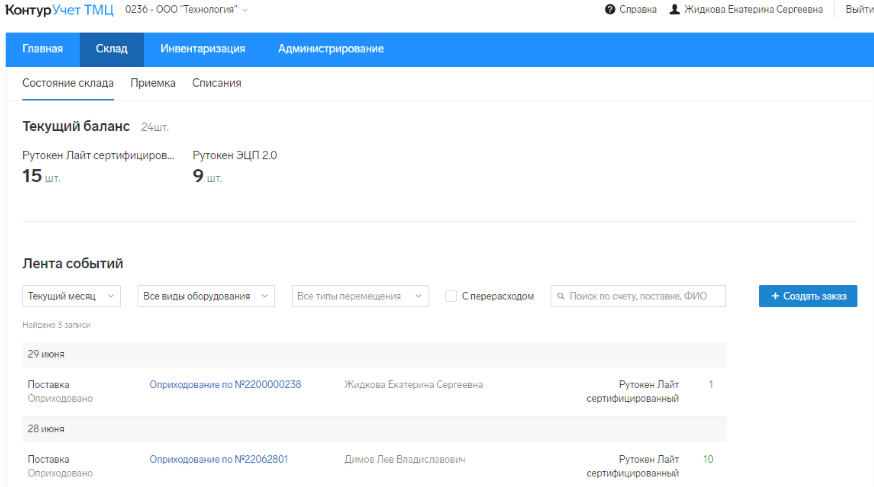Go to the Главная menu tab
This screenshot has width=874, height=487.
[42, 49]
